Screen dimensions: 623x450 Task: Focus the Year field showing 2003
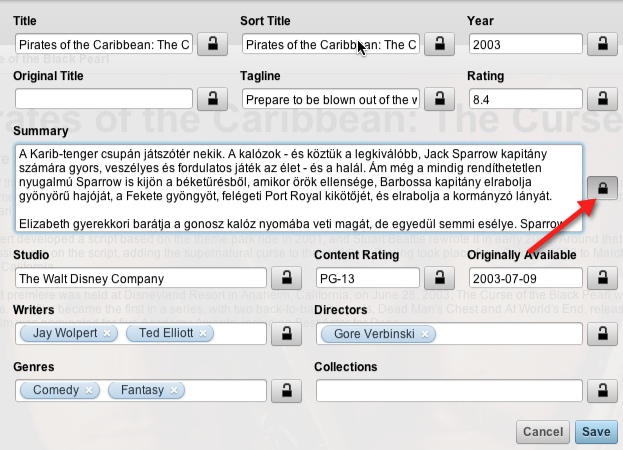pos(526,44)
